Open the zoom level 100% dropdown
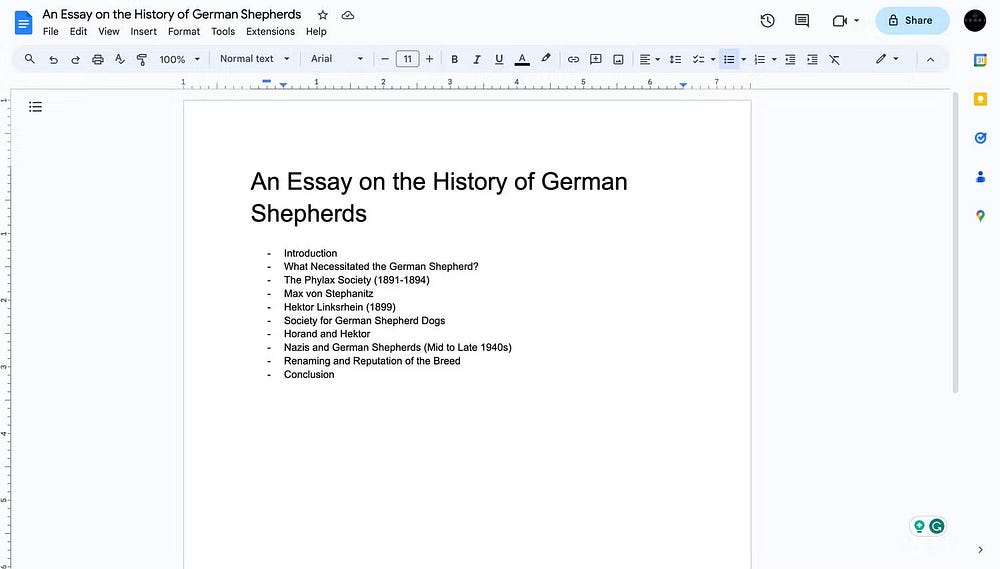Viewport: 1000px width, 569px height. [179, 59]
